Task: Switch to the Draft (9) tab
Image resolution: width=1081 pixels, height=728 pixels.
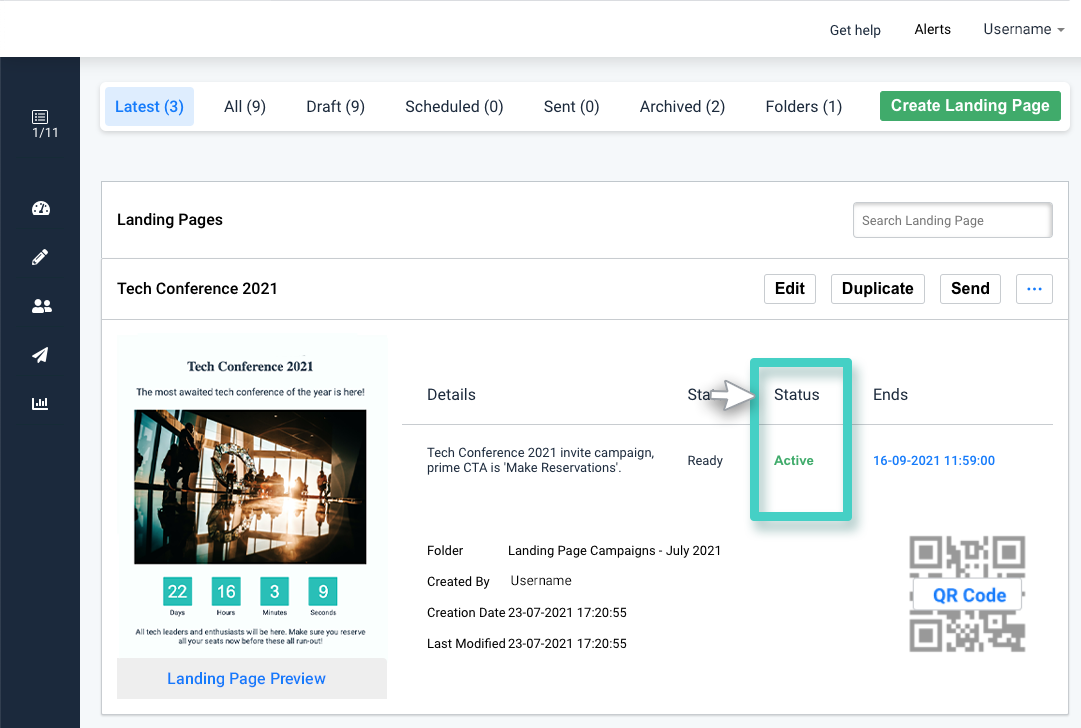Action: [335, 106]
